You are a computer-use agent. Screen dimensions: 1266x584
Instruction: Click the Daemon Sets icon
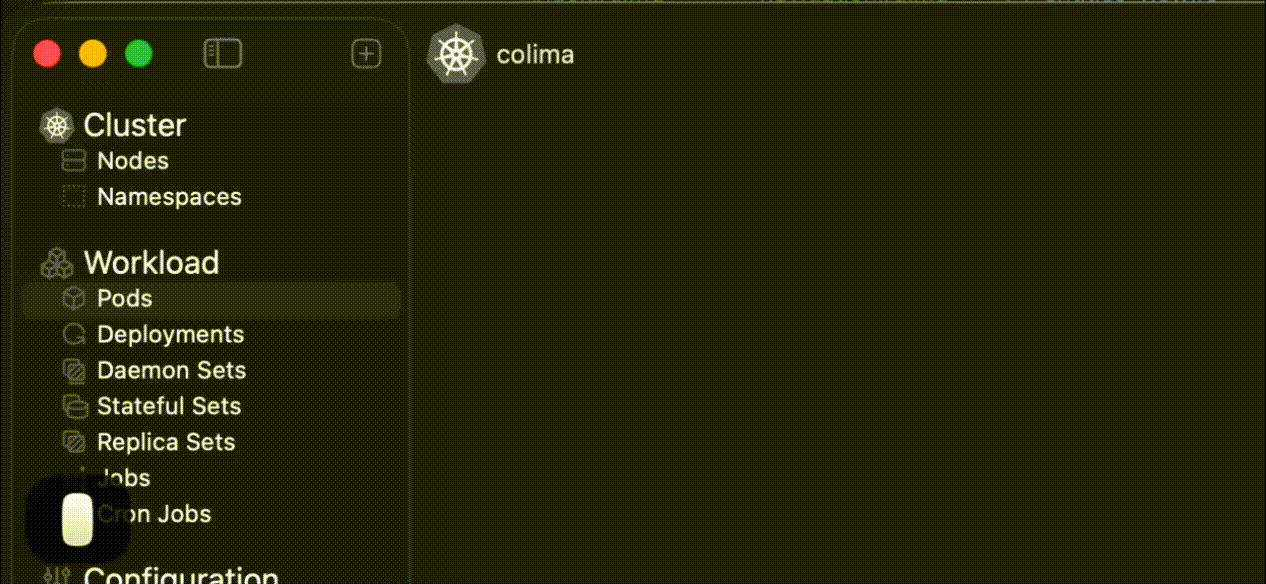74,371
